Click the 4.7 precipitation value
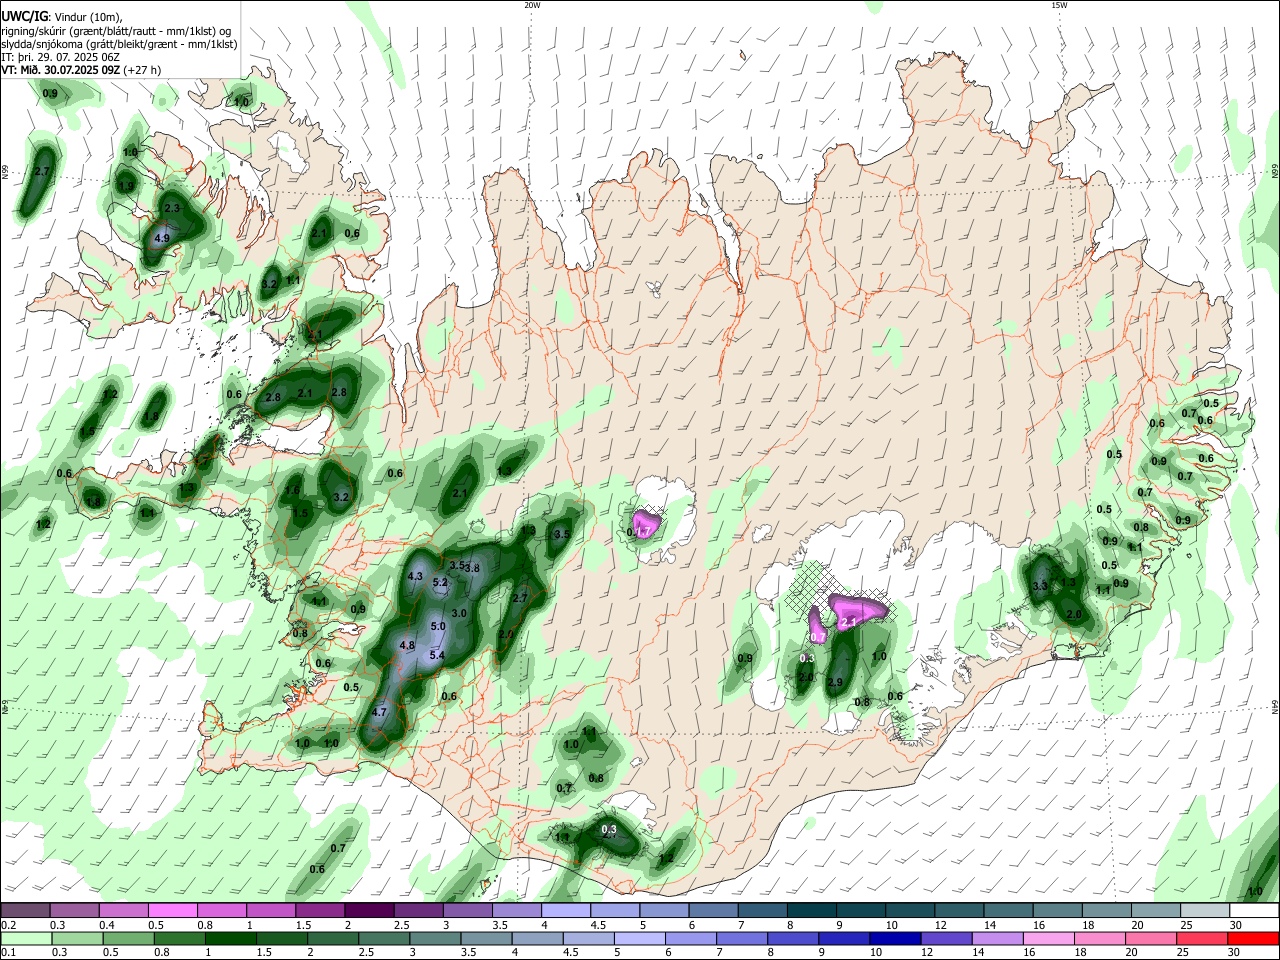 coord(379,712)
